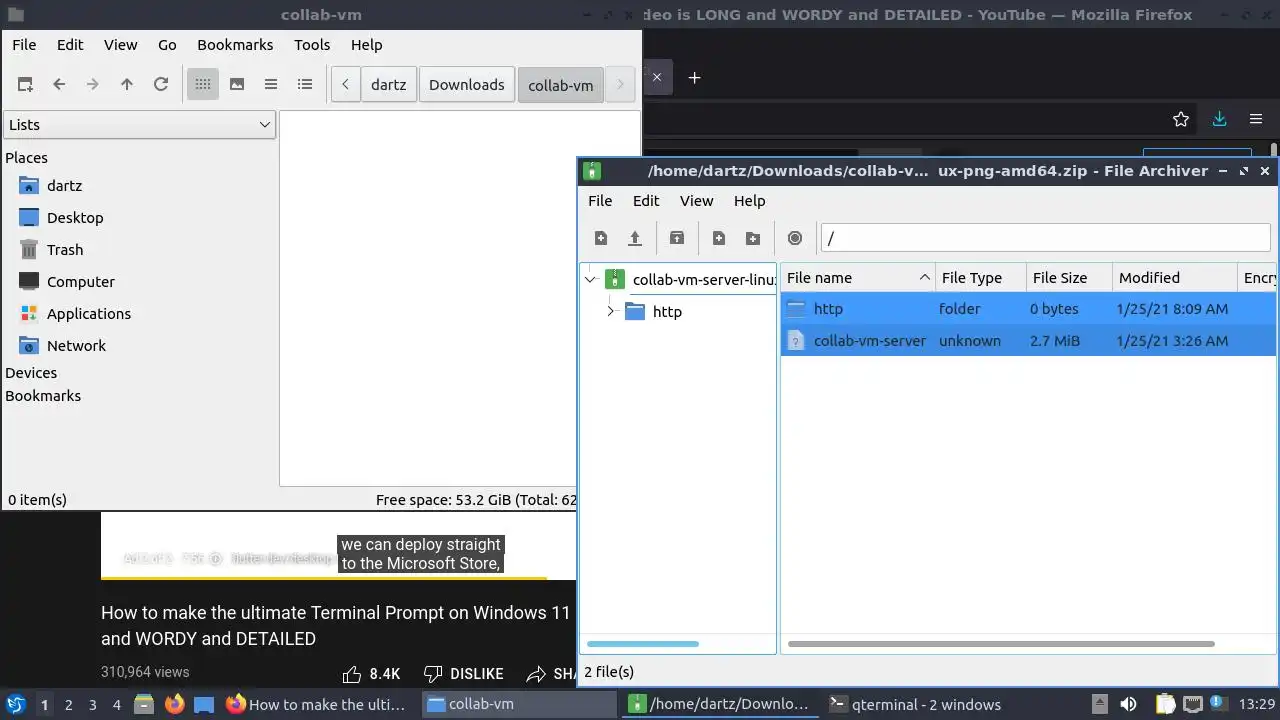Go back in file manager
Screen dimensions: 1280x720
point(59,85)
